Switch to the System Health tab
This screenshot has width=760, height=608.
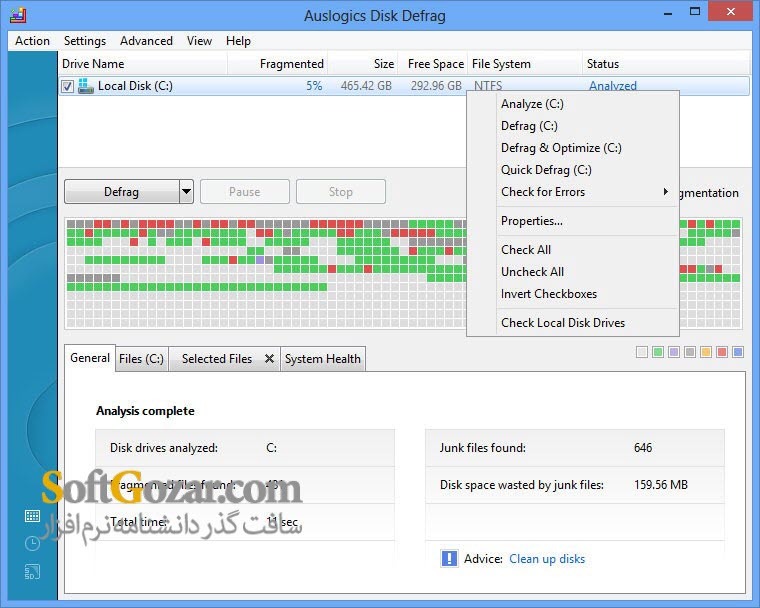tap(323, 359)
